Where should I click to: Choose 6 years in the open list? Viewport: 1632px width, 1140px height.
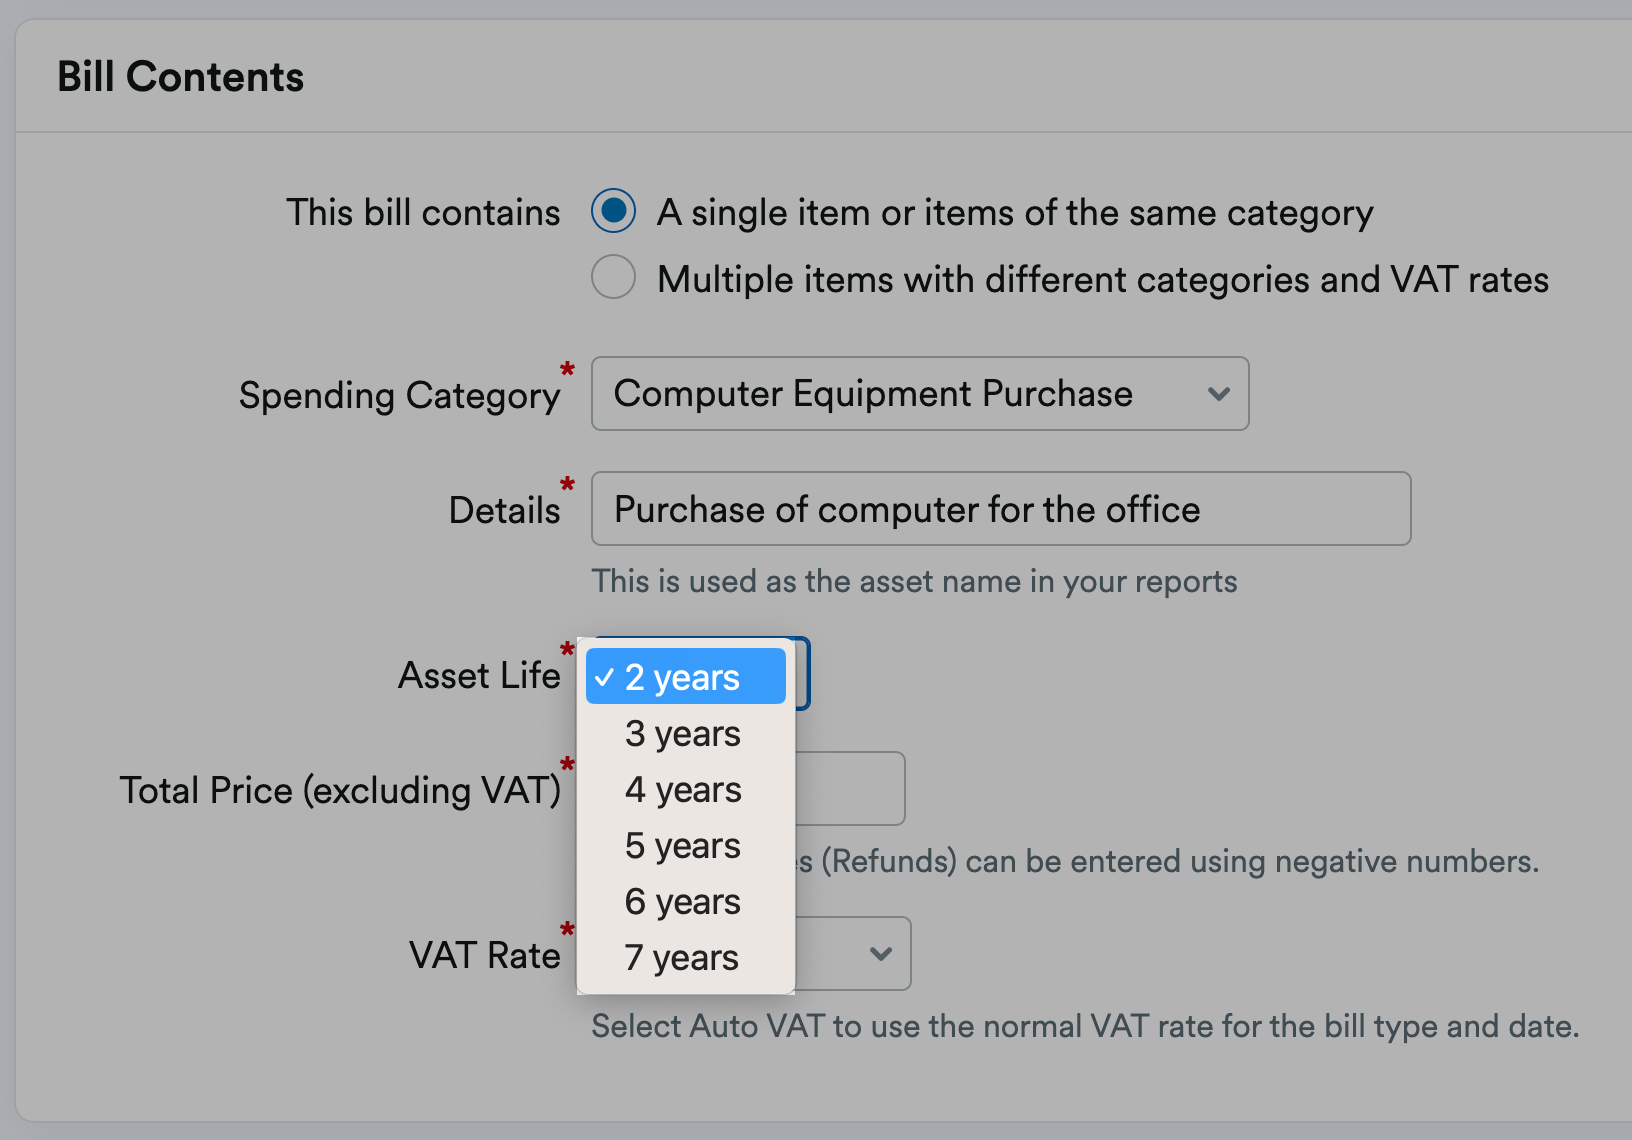[x=682, y=901]
